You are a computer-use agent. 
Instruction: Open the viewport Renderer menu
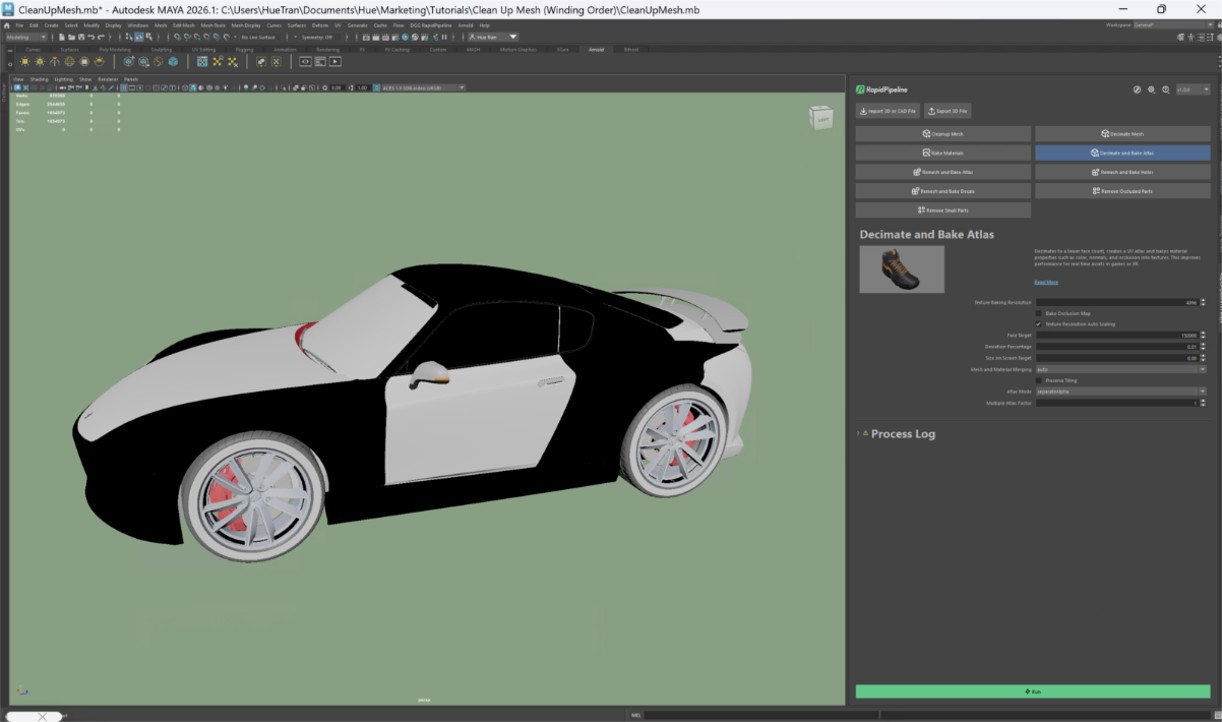(x=108, y=79)
